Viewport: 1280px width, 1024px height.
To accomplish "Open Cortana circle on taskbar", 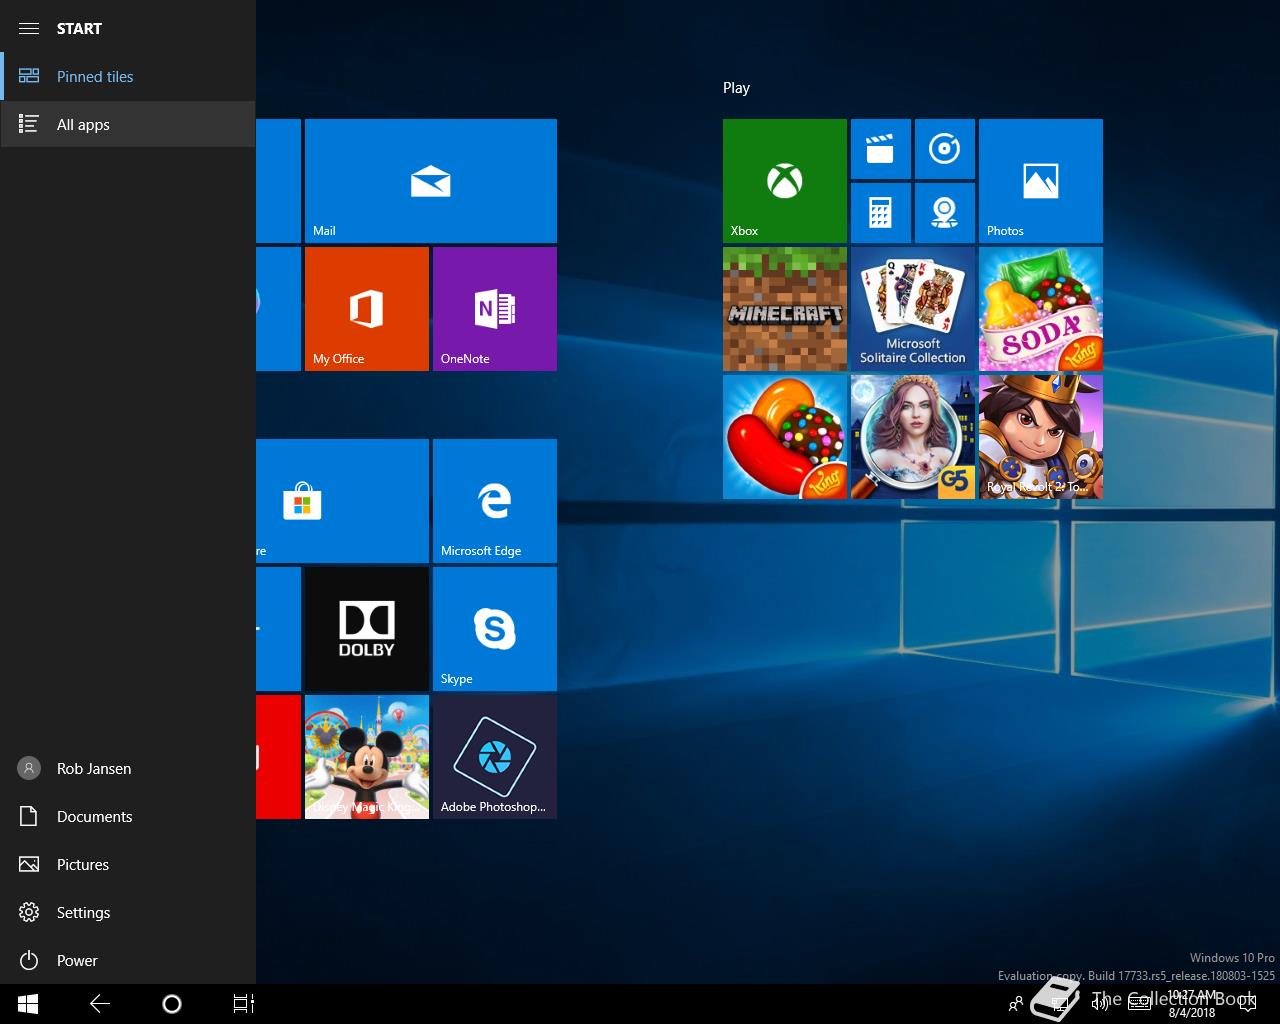I will (172, 1004).
